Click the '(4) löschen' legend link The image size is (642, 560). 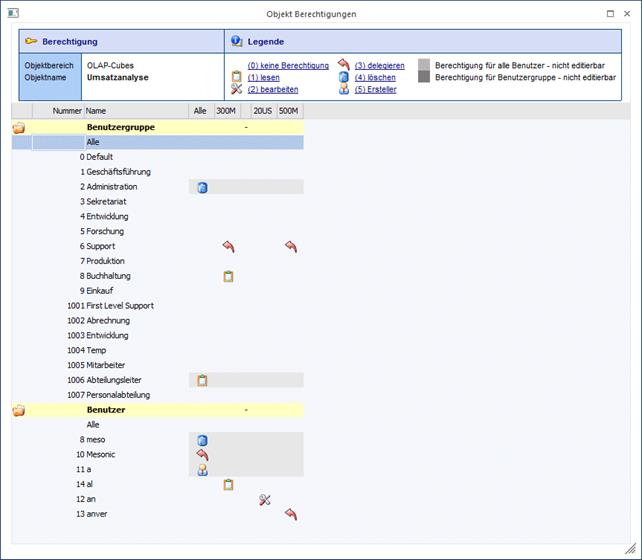pyautogui.click(x=375, y=78)
